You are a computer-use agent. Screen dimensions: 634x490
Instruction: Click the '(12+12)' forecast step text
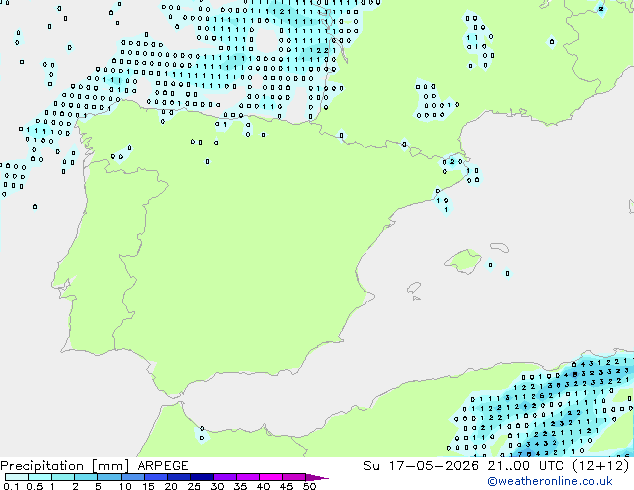[x=601, y=466]
